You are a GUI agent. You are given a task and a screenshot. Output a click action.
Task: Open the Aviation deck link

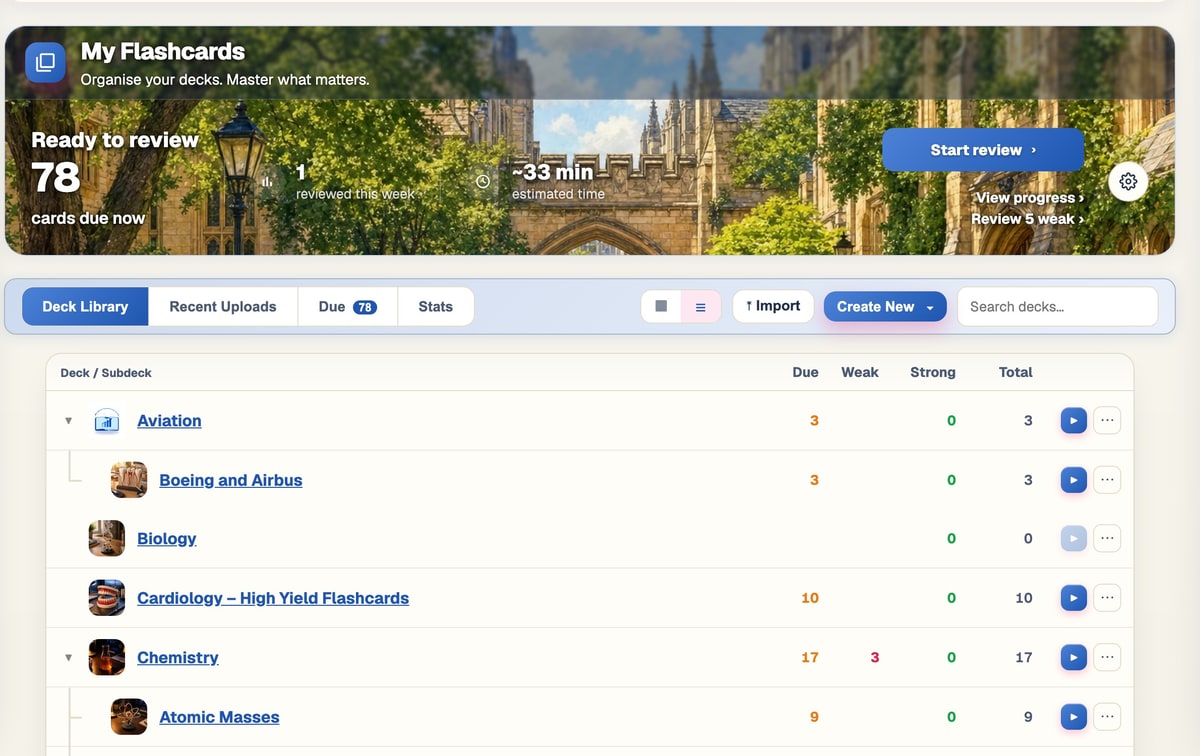click(169, 421)
